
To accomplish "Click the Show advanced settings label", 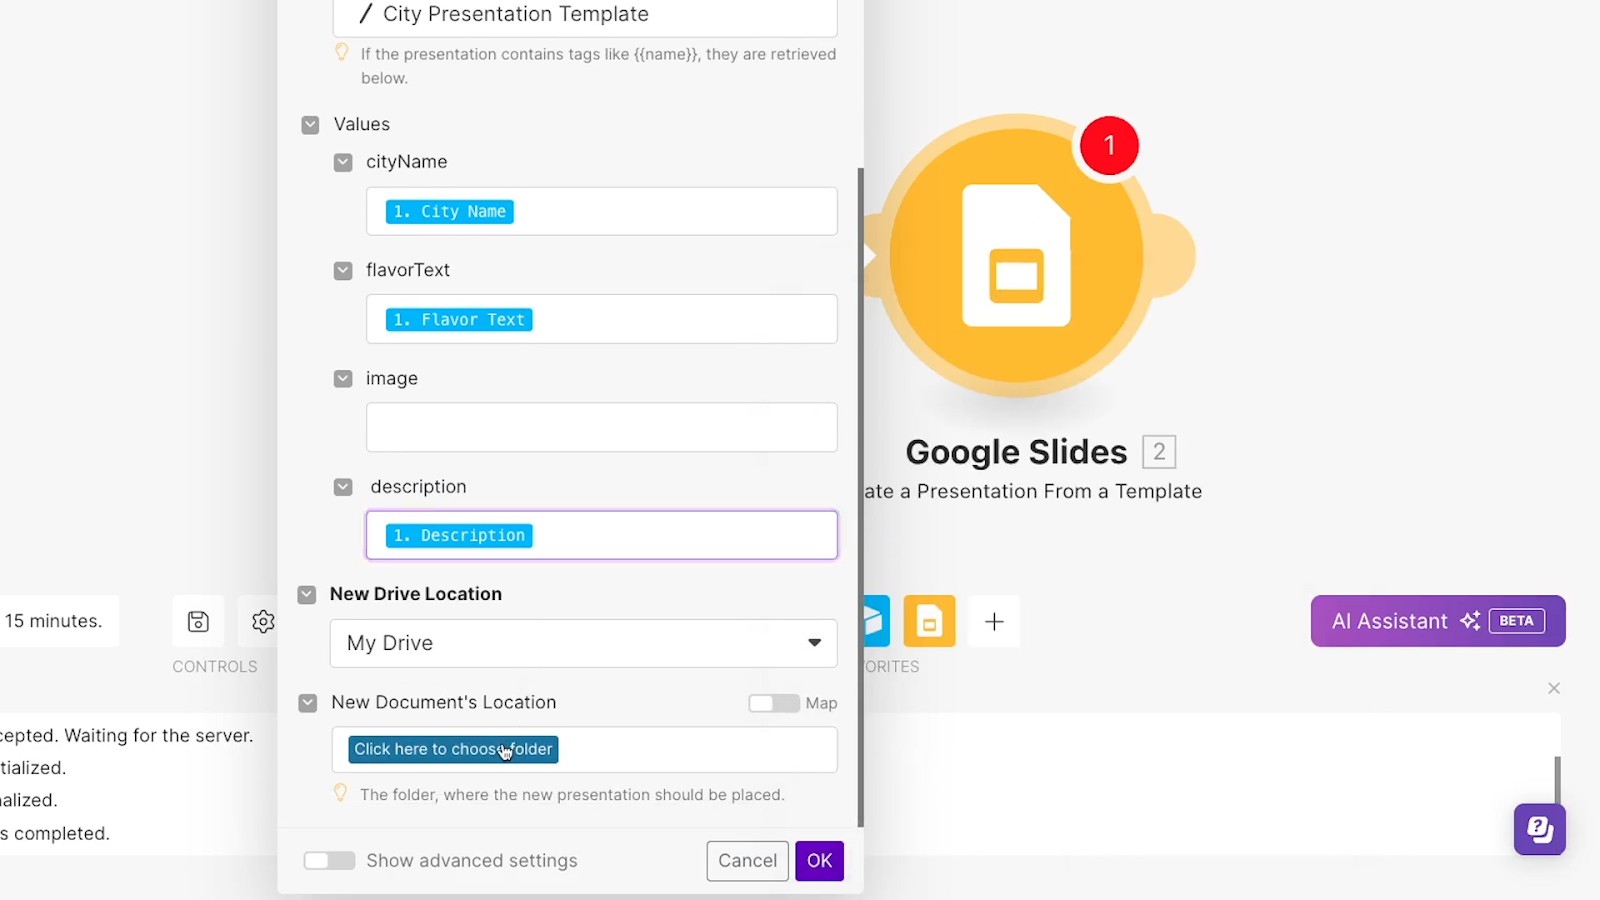I will pyautogui.click(x=472, y=861).
